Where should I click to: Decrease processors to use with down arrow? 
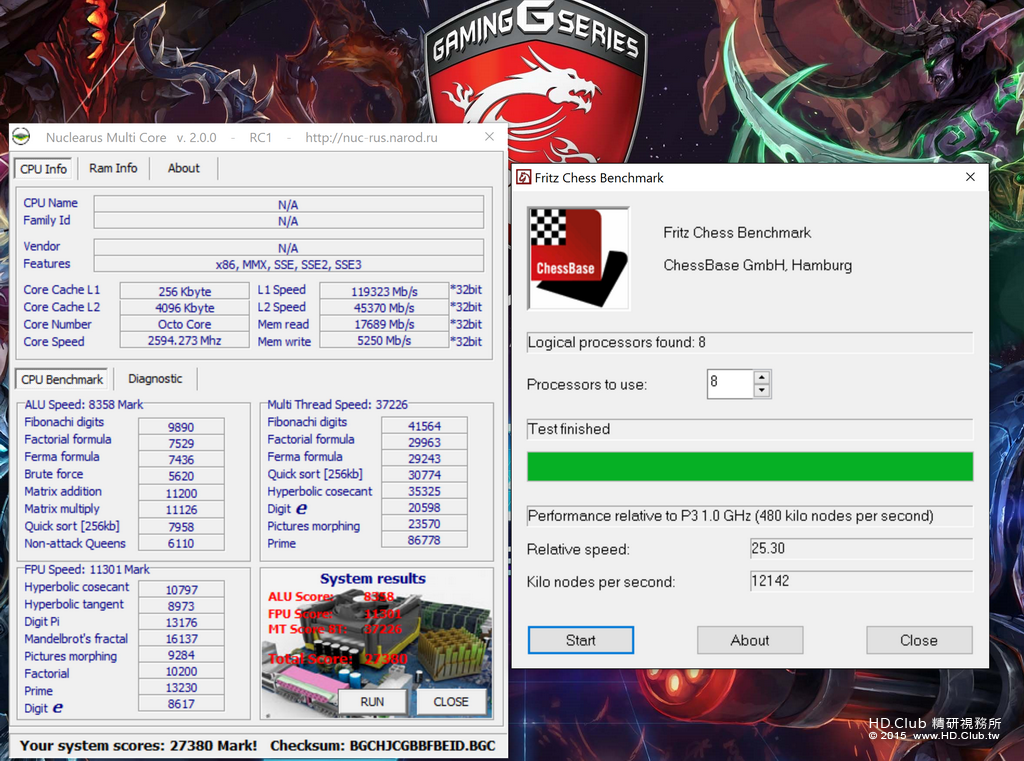tap(761, 391)
